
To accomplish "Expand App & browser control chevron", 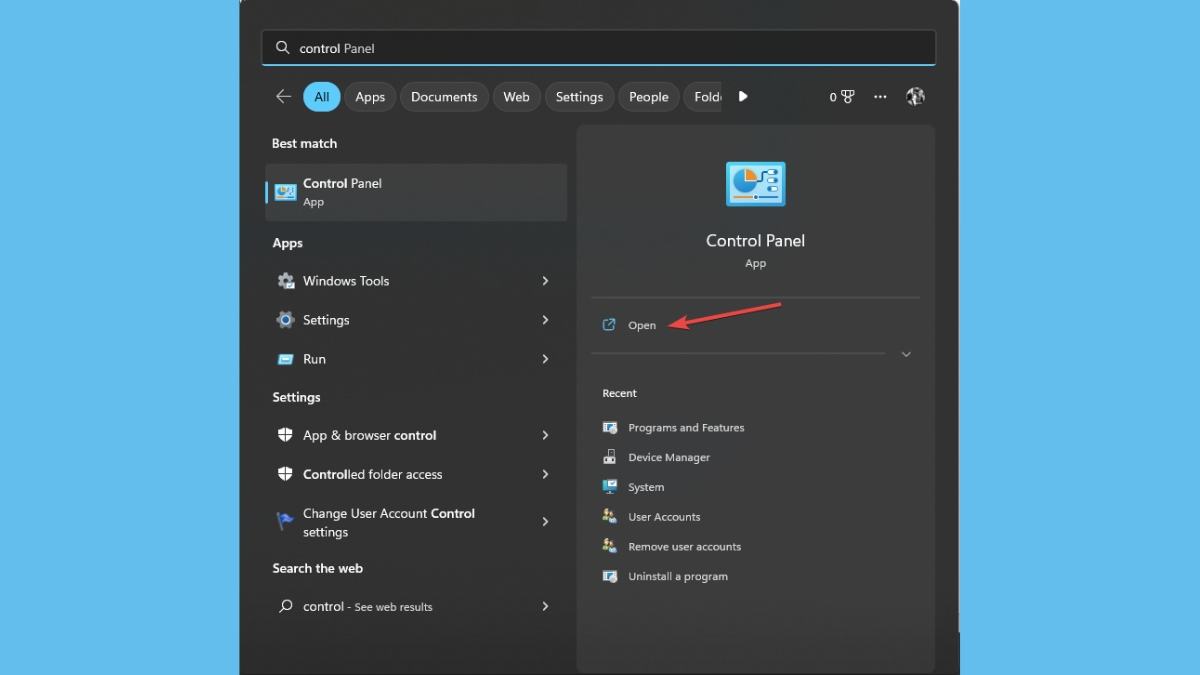I will point(545,435).
